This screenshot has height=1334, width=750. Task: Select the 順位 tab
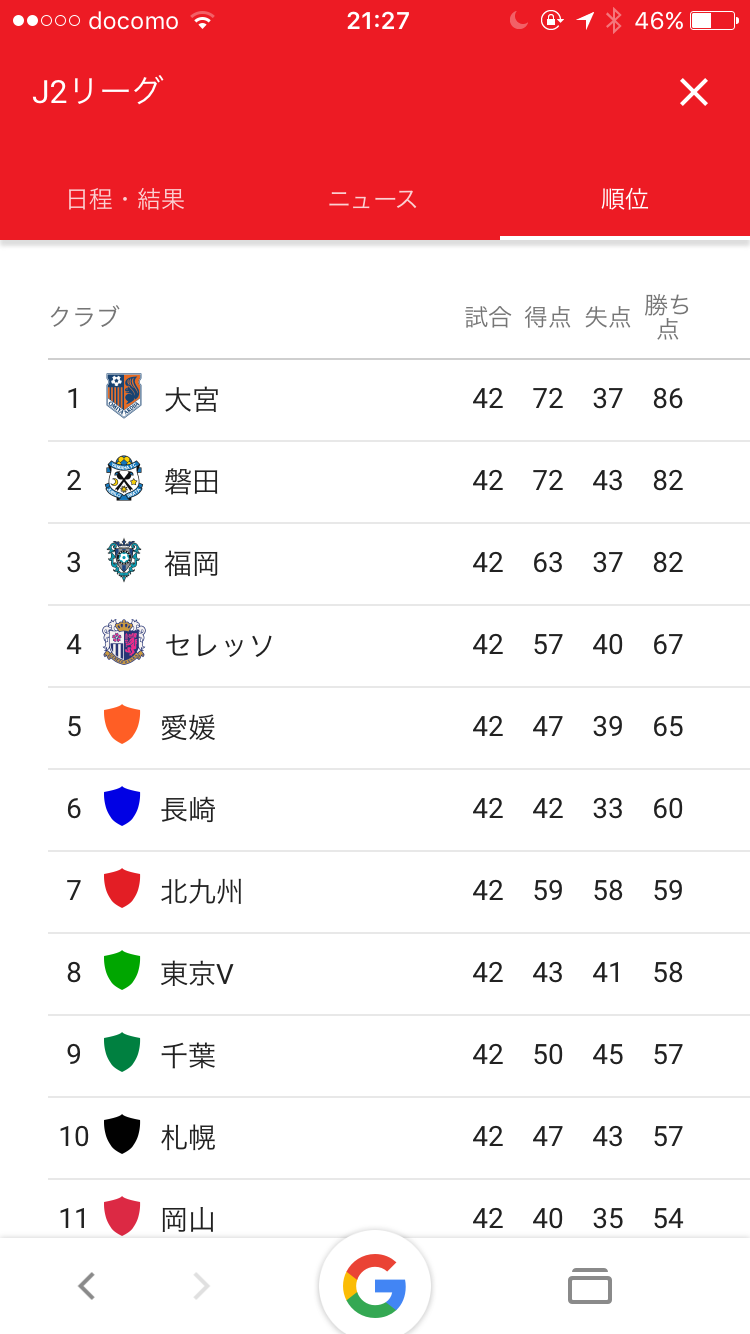point(625,199)
